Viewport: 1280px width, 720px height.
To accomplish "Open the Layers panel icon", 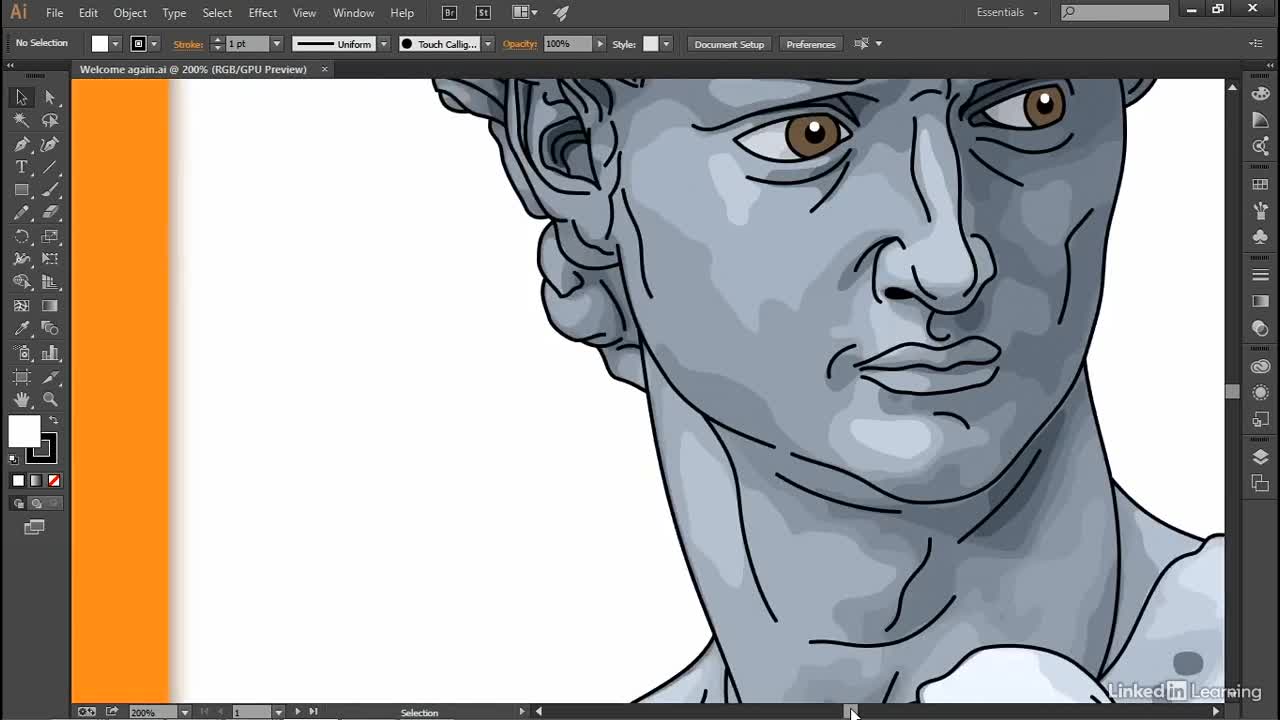I will click(x=1260, y=457).
